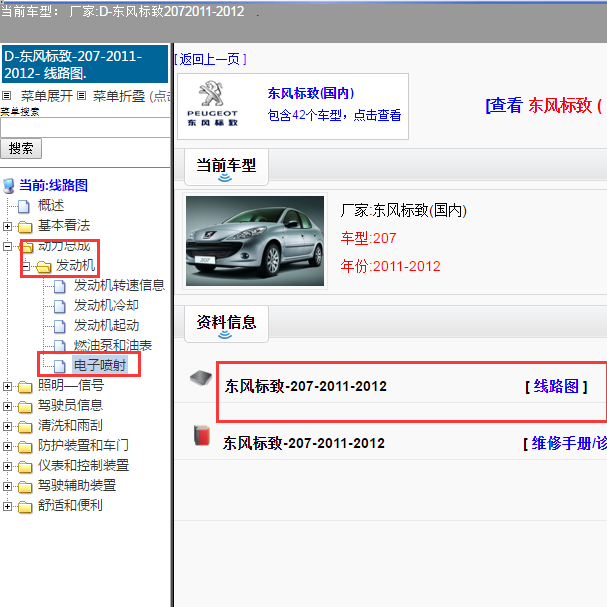The image size is (607, 607).
Task: Focus the 菜单搜索 search input box
Action: [85, 128]
